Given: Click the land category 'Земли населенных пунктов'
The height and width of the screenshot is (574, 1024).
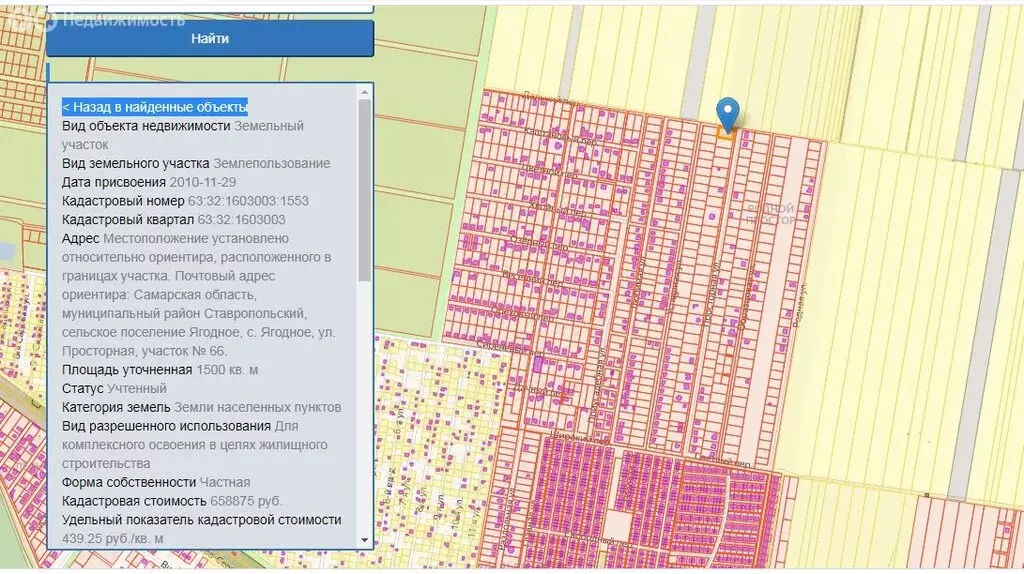Looking at the screenshot, I should pyautogui.click(x=257, y=407).
